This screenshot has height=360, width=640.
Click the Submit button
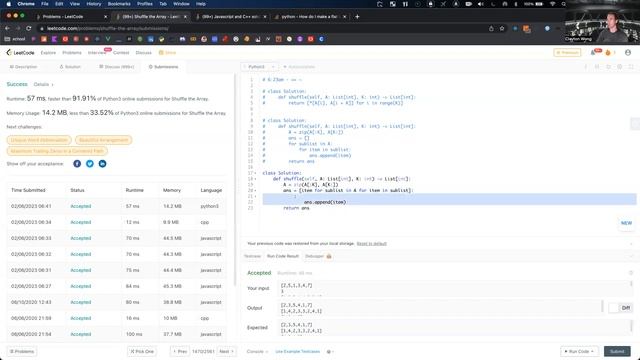[x=617, y=351]
